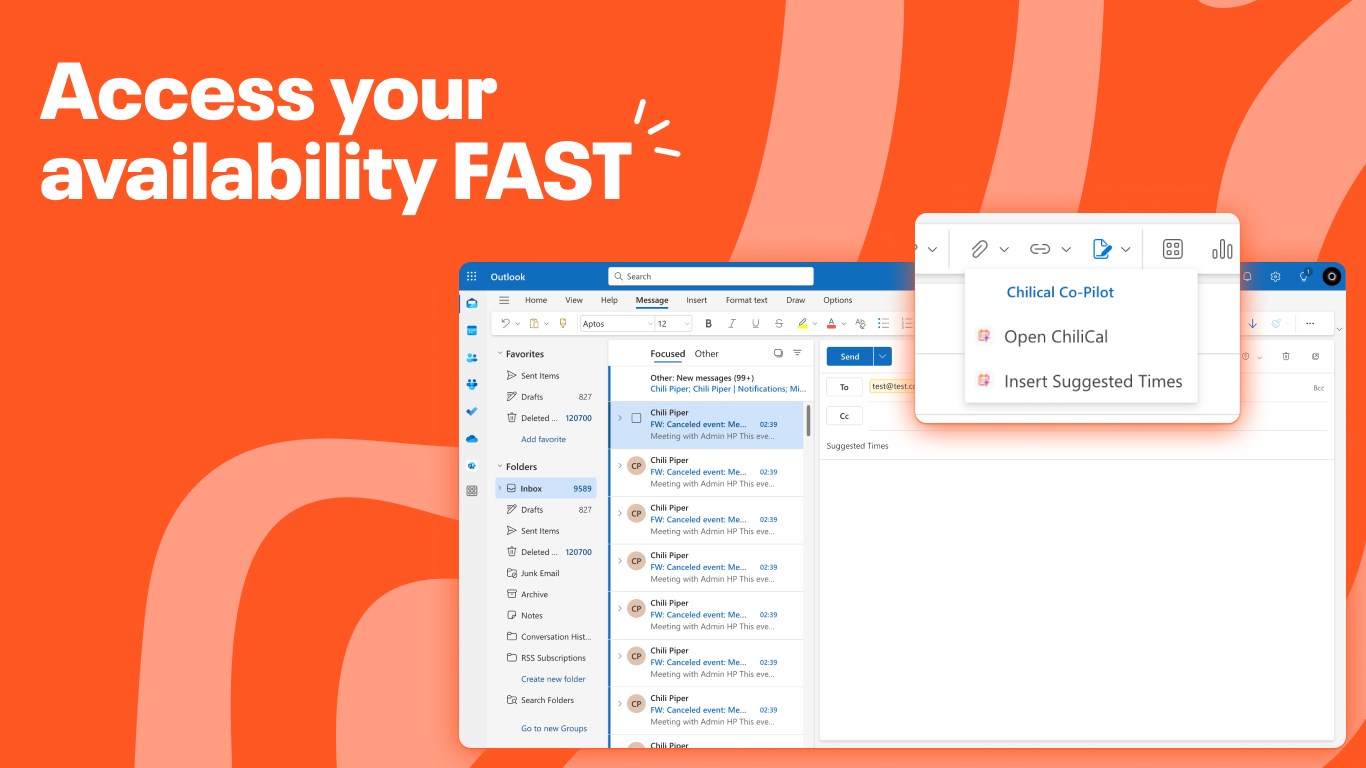Open the Undo dropdown arrow
Image resolution: width=1366 pixels, height=768 pixels.
tap(517, 324)
